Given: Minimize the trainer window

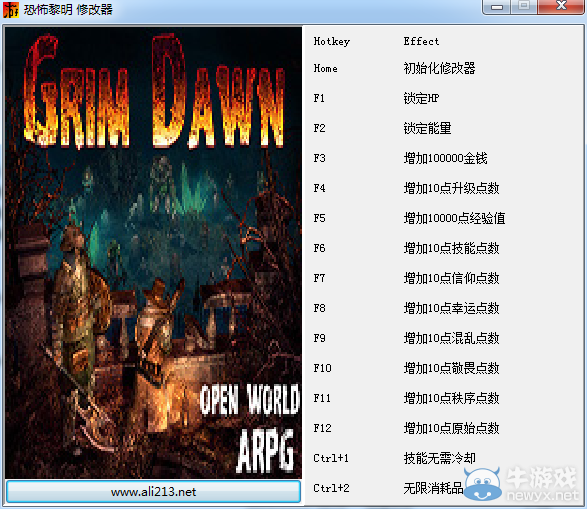Looking at the screenshot, I should tap(496, 6).
